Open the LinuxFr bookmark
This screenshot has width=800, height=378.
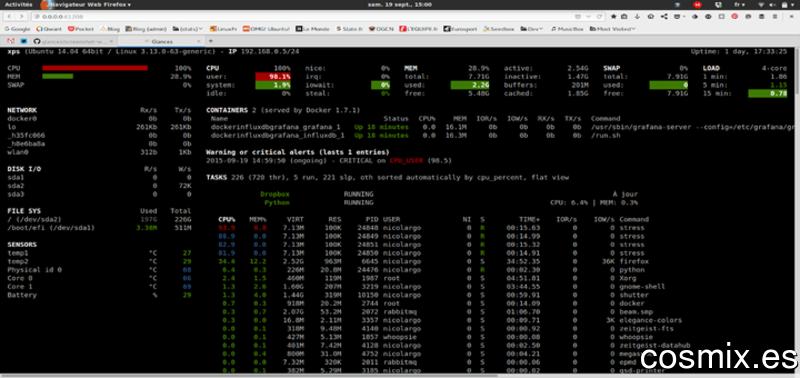pyautogui.click(x=223, y=29)
